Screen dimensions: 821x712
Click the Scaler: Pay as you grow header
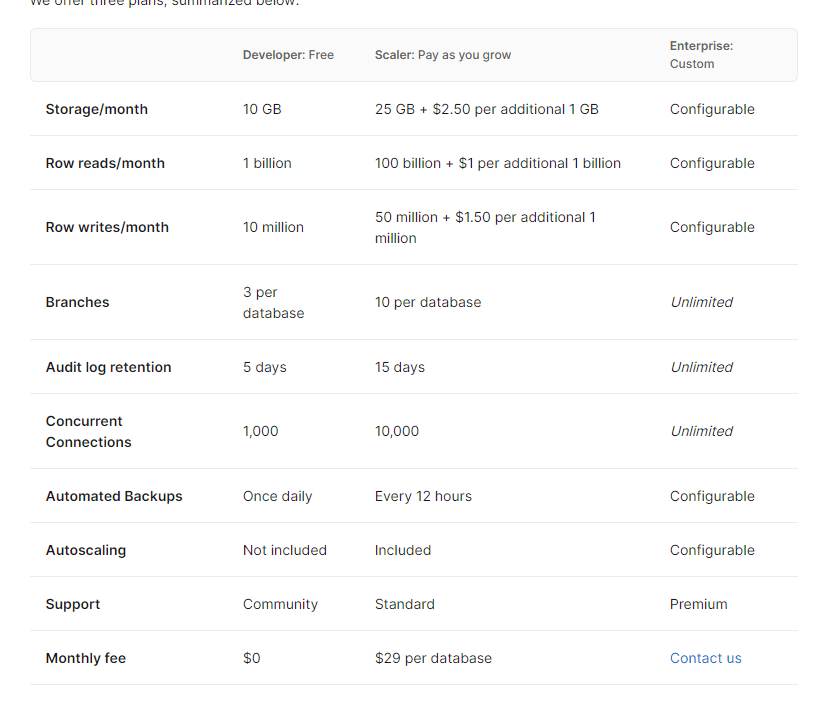coord(442,55)
